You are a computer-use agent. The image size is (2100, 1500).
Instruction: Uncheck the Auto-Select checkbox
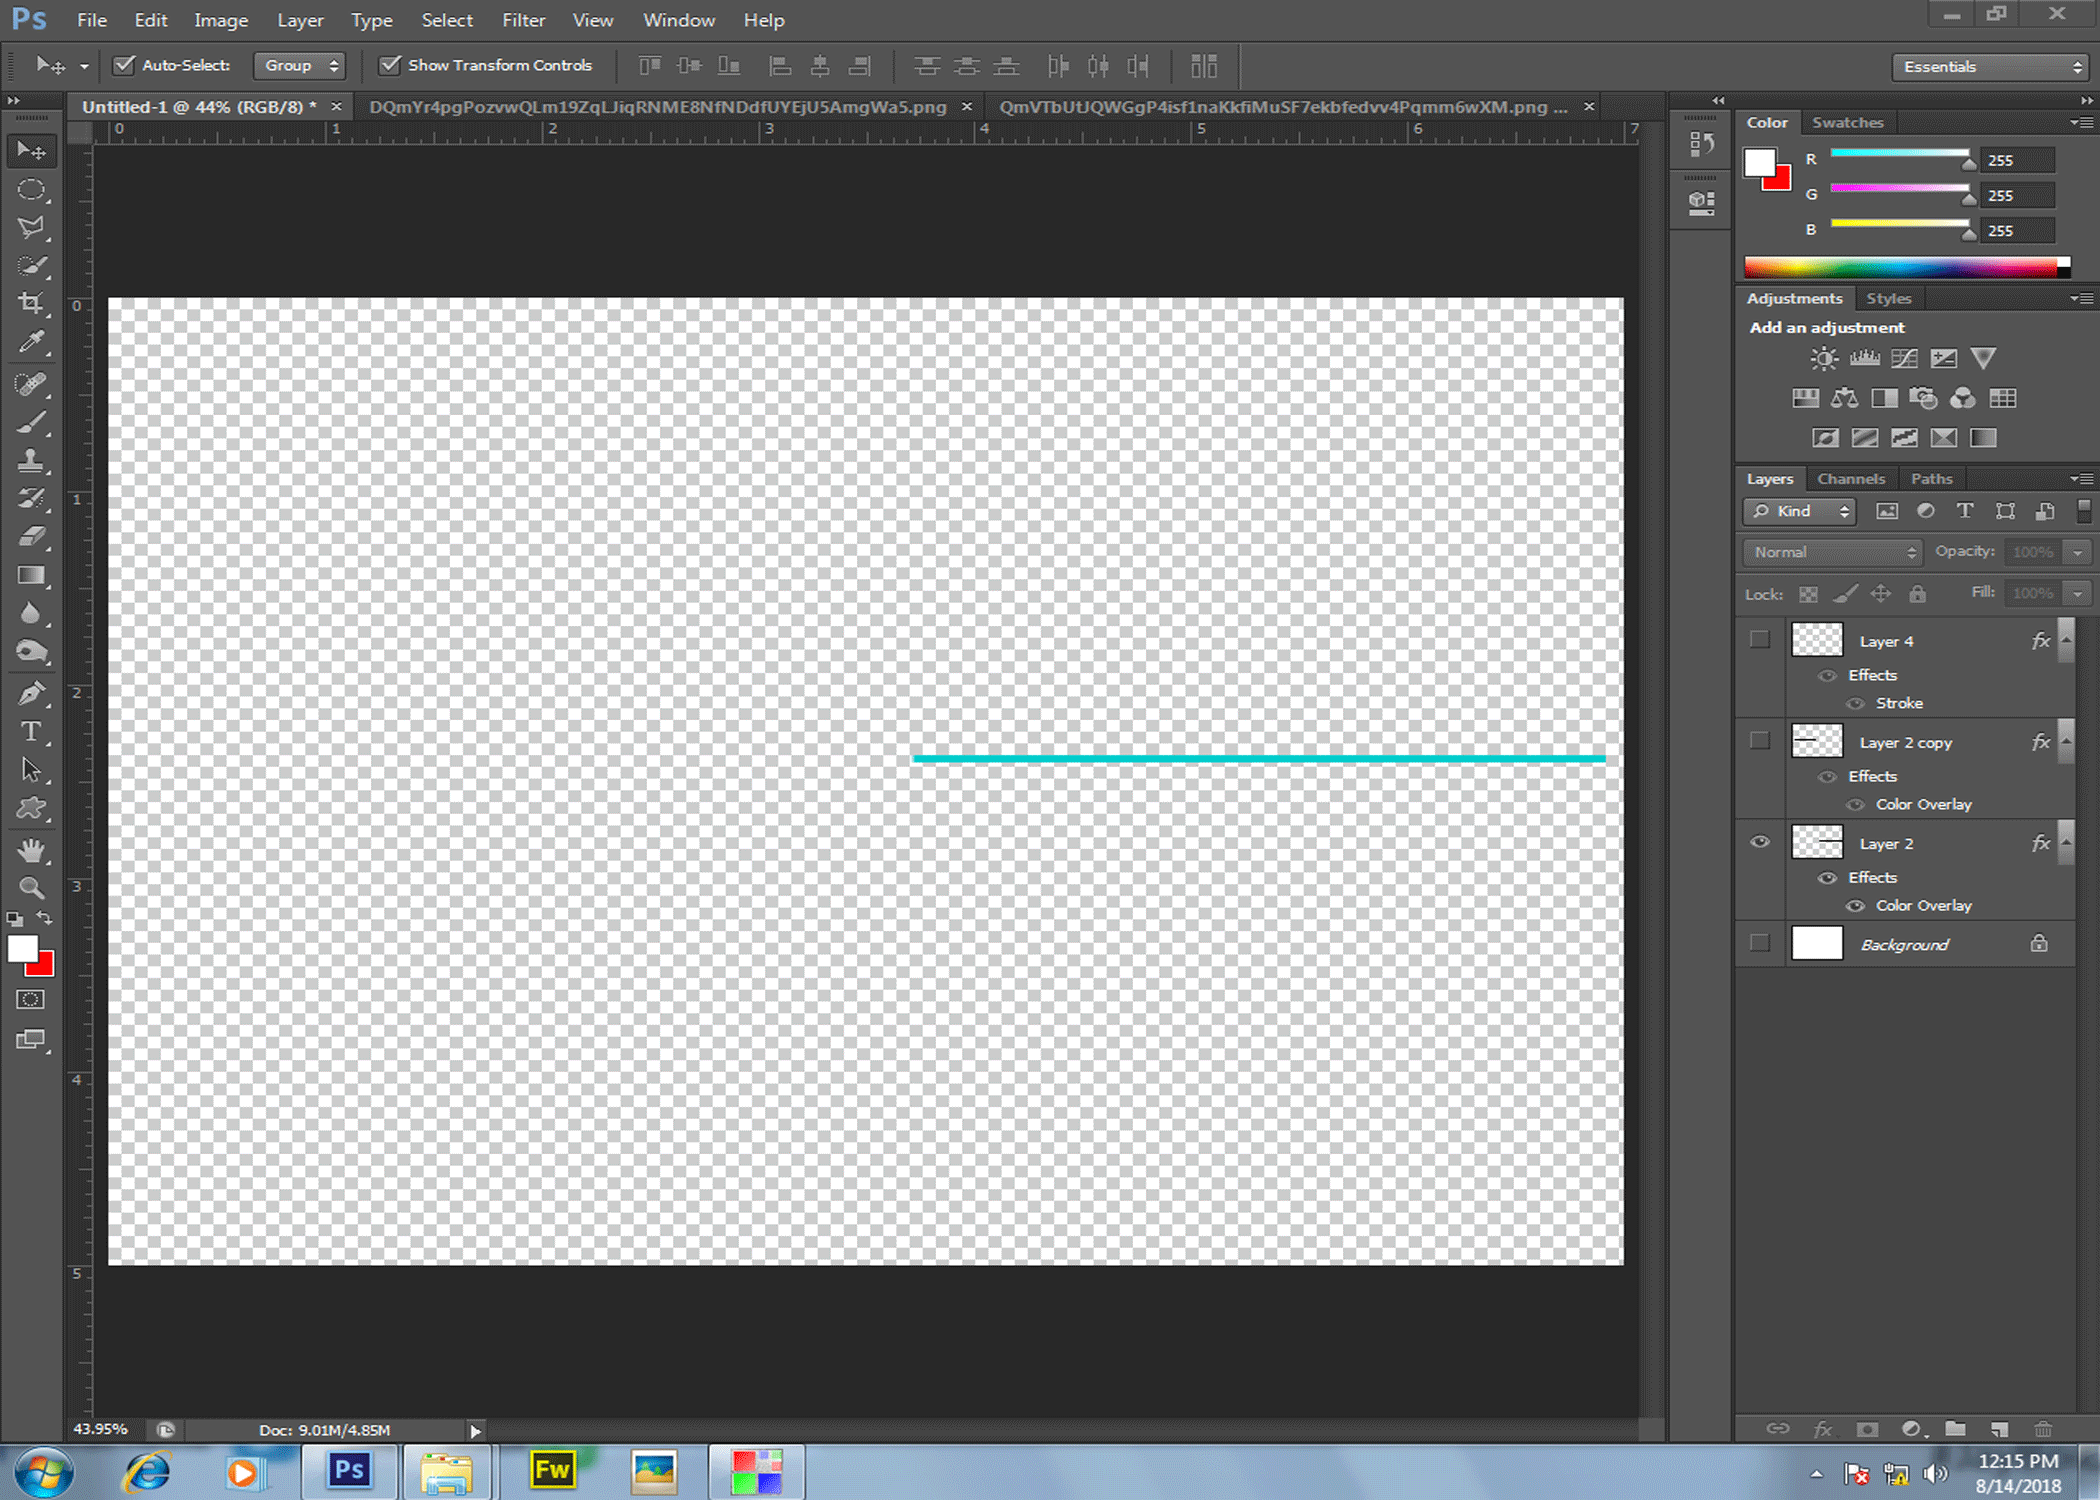pos(124,65)
